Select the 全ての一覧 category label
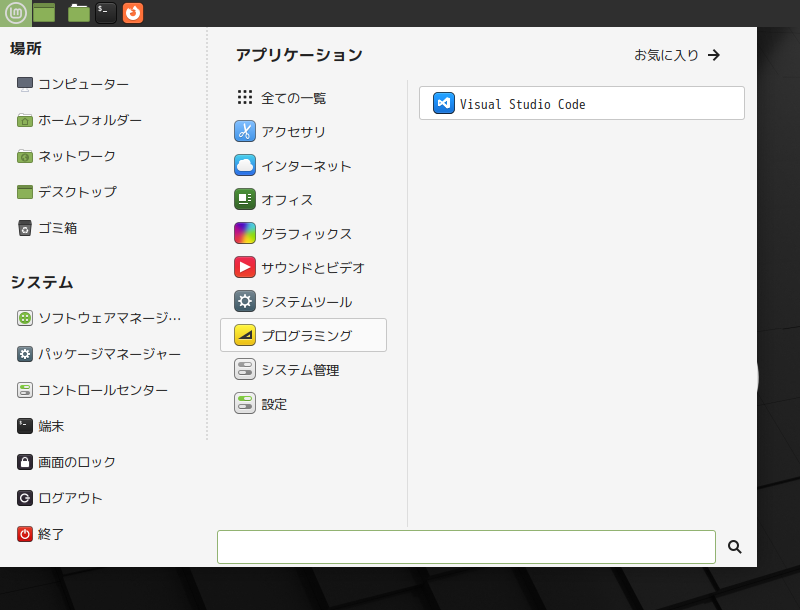The image size is (800, 610). (293, 98)
